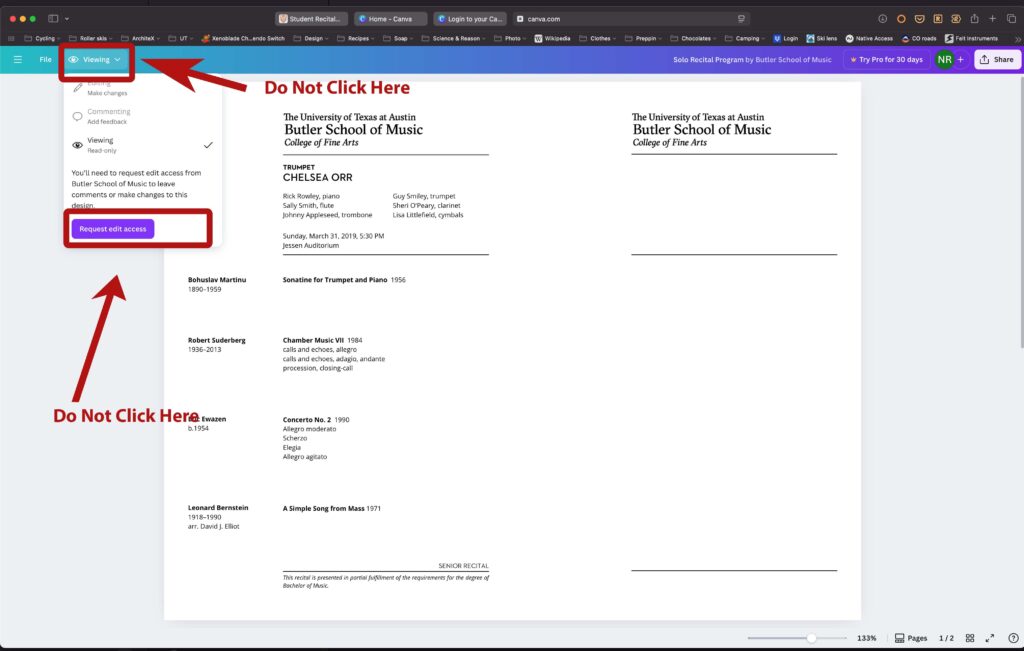
Task: Click the plus icon to invite members
Action: tap(959, 59)
